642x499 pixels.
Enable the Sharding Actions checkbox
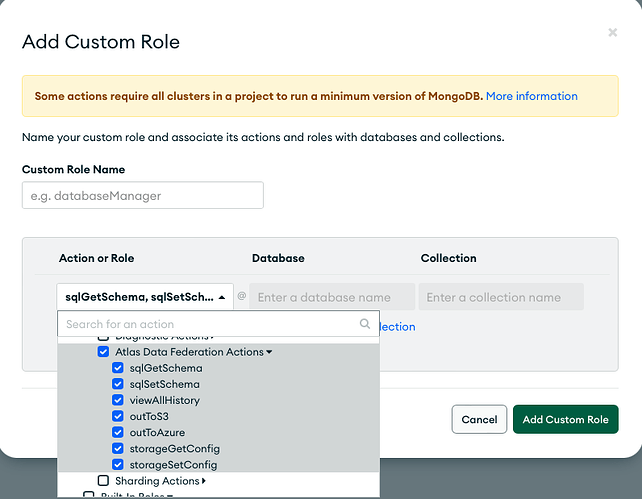coord(102,481)
